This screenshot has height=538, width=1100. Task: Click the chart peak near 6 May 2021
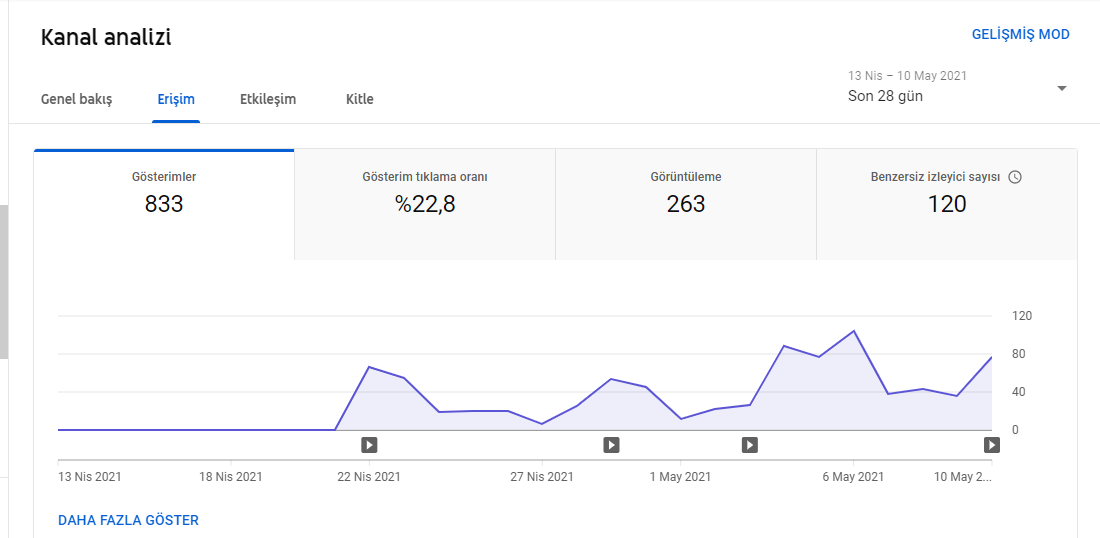coord(853,330)
